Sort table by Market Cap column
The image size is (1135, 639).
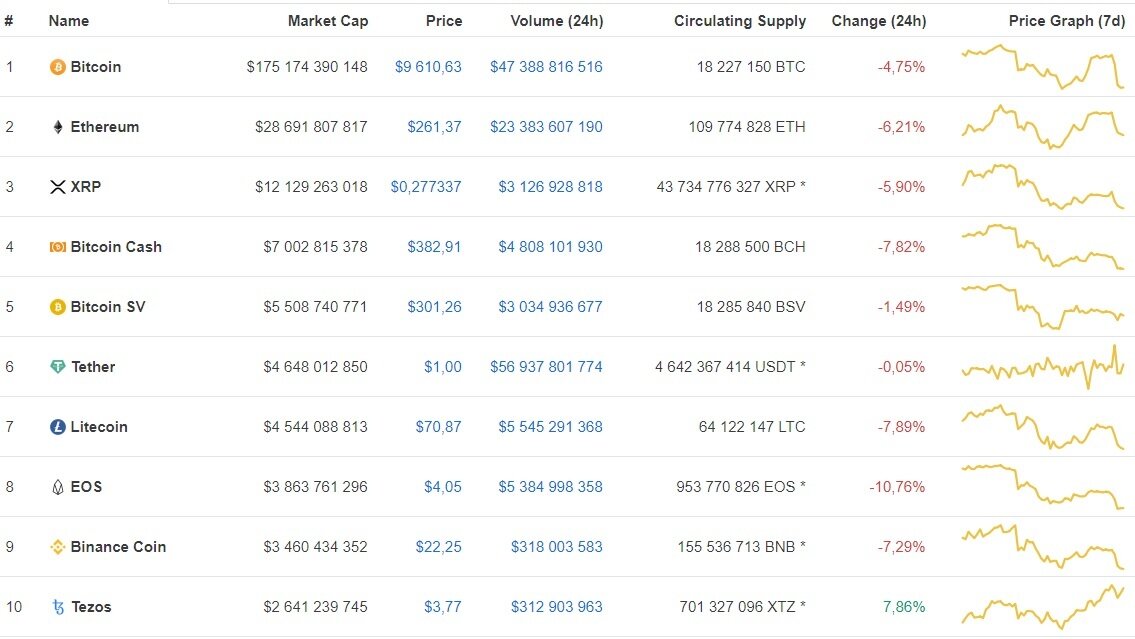click(327, 20)
